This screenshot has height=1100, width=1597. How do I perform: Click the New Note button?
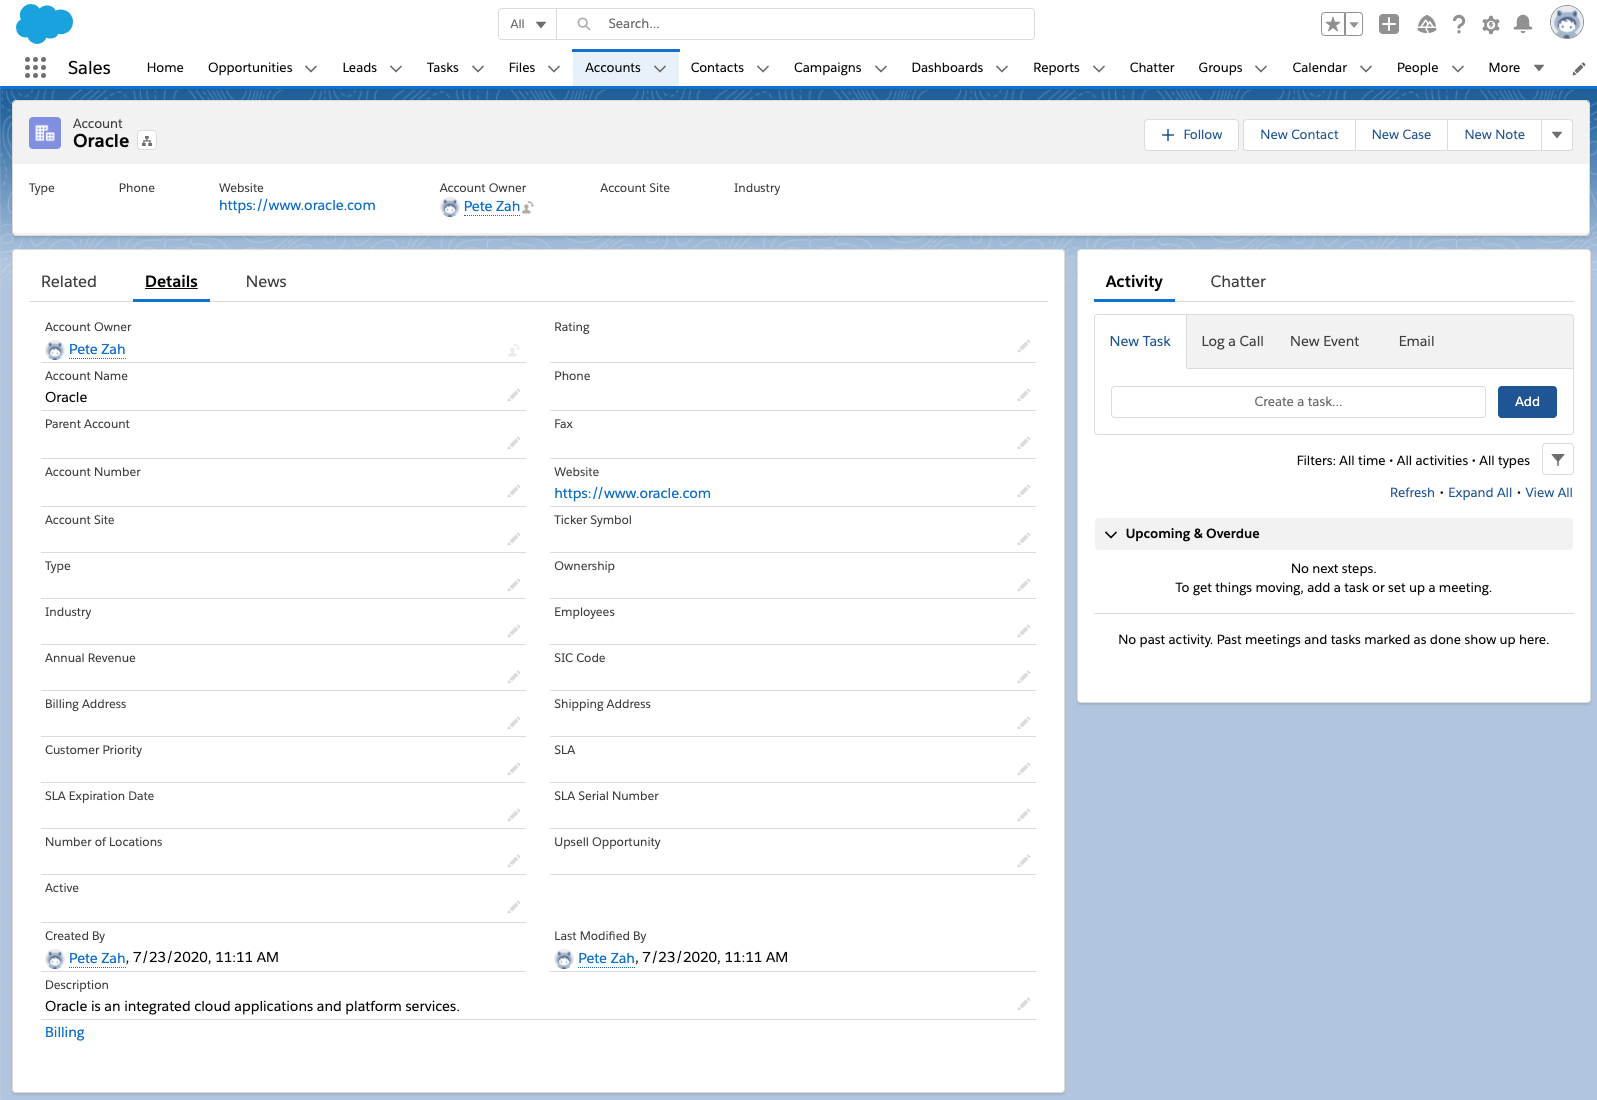click(1494, 135)
